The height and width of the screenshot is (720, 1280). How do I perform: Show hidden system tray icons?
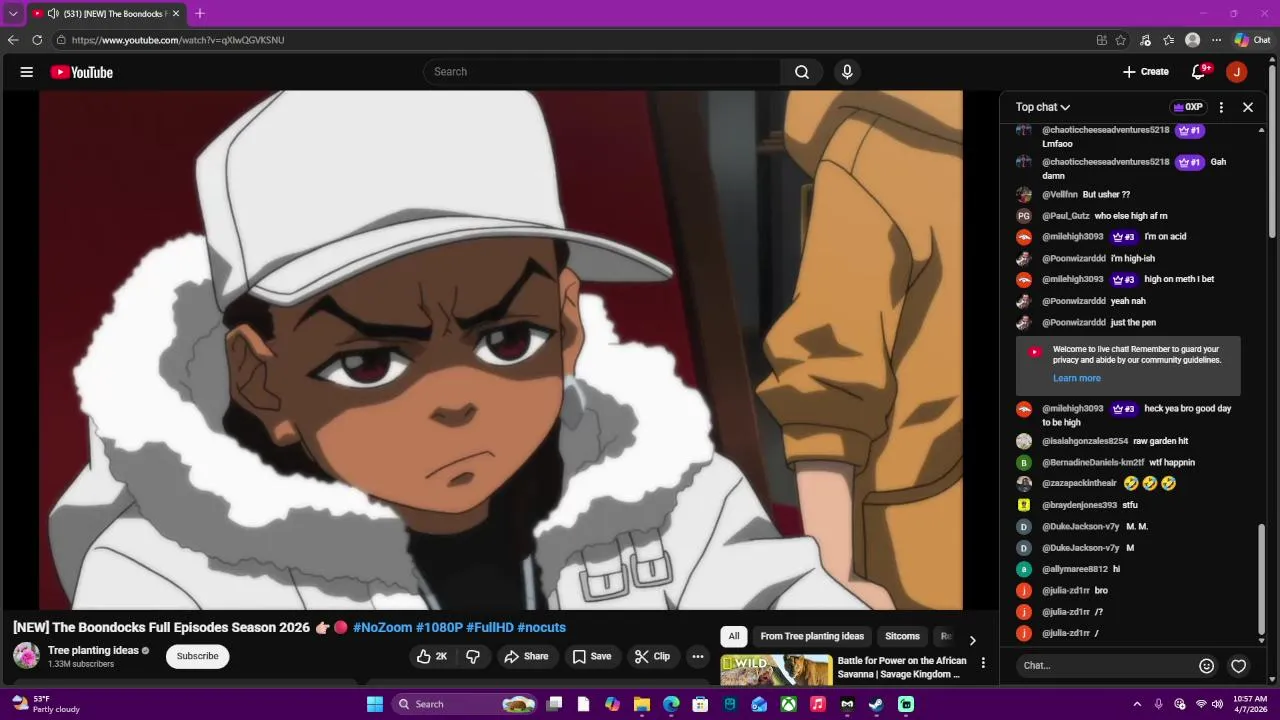click(1137, 704)
